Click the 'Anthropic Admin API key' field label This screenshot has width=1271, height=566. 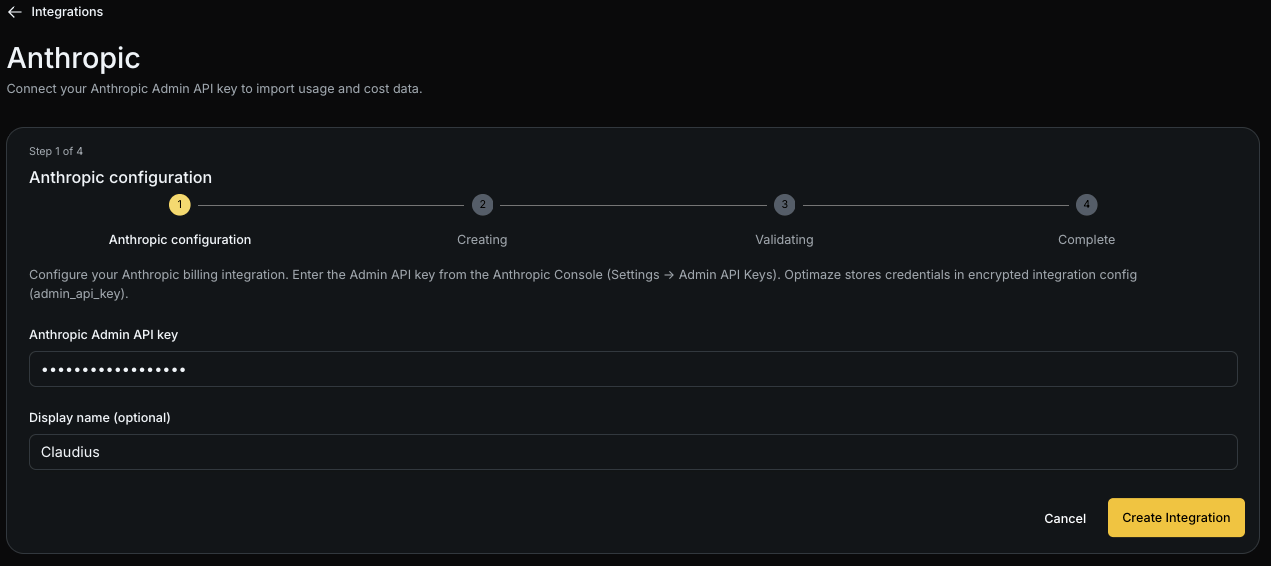104,335
